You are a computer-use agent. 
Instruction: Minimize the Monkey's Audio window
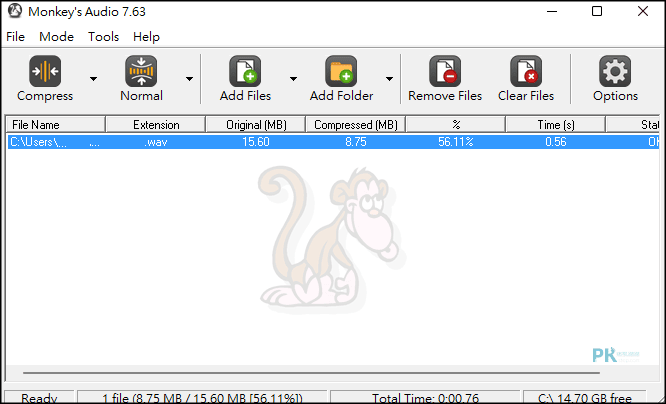point(552,11)
